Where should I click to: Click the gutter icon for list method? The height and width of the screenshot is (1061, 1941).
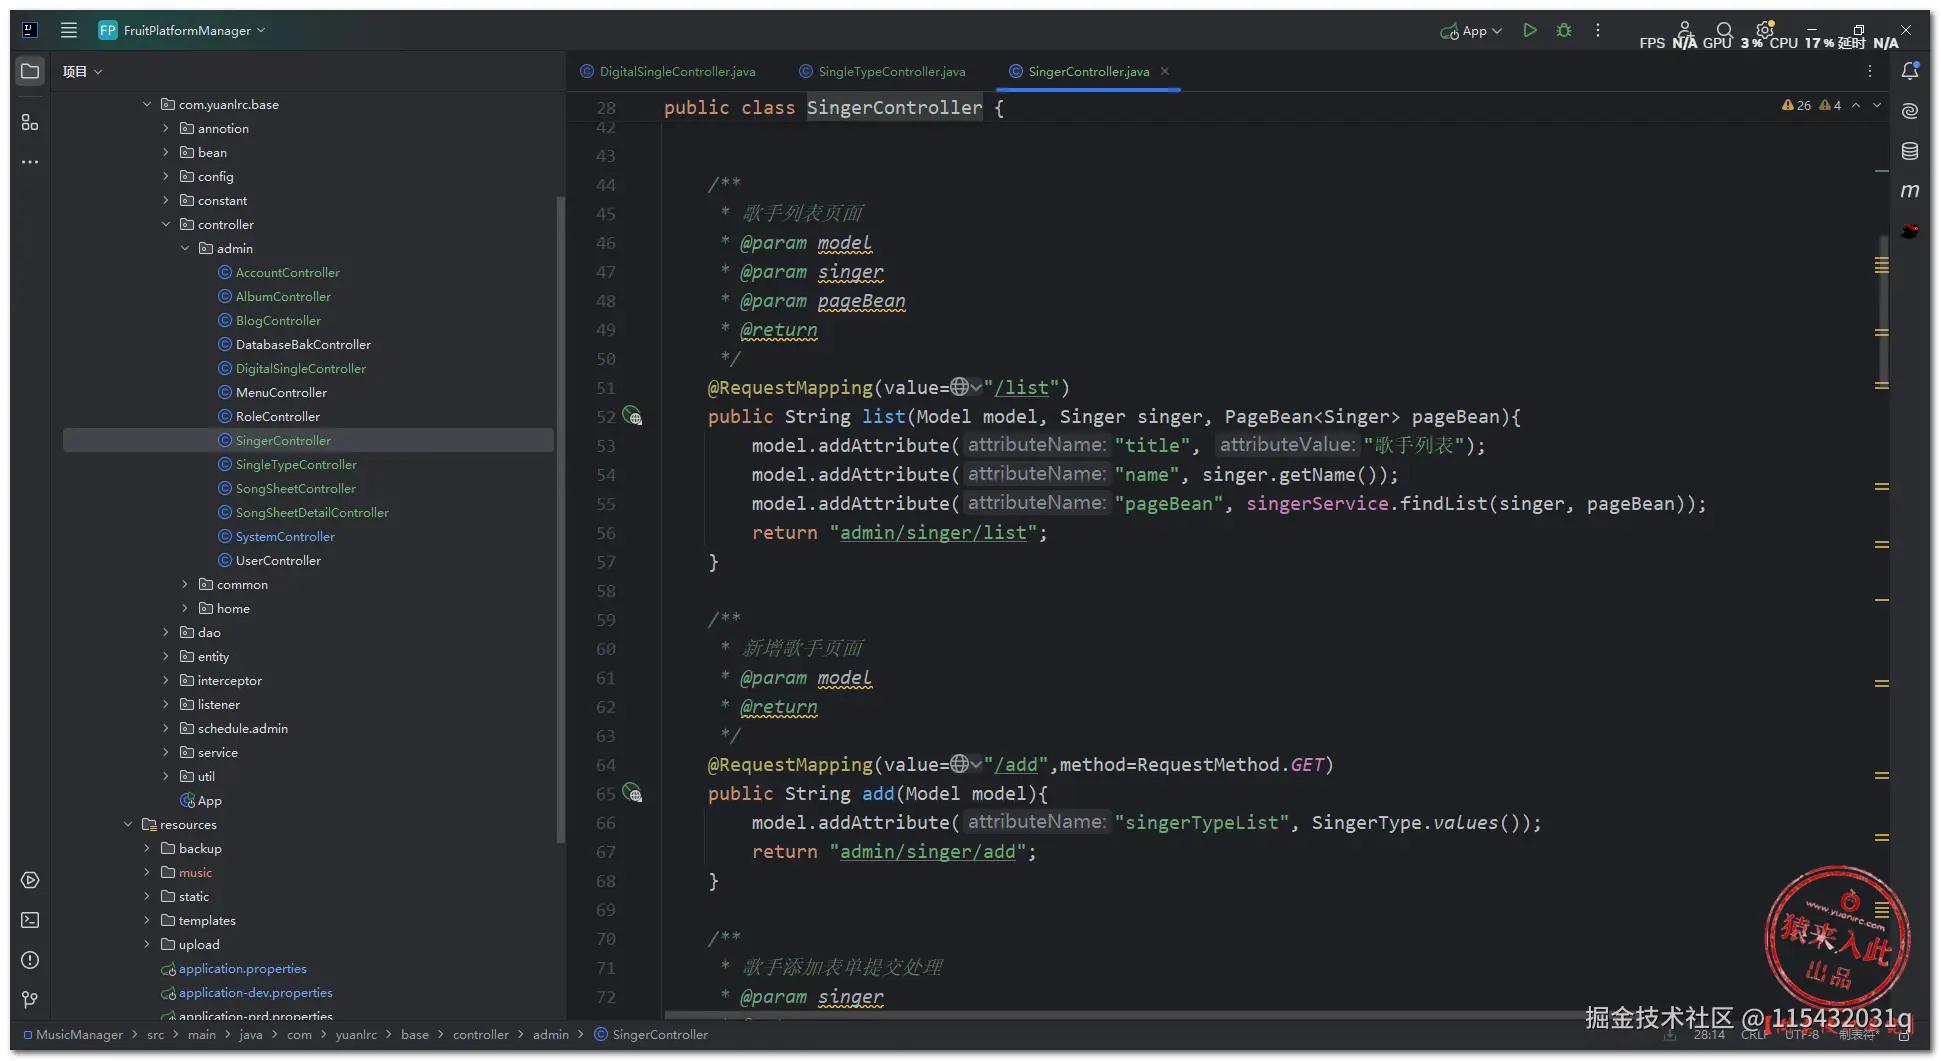tap(632, 416)
